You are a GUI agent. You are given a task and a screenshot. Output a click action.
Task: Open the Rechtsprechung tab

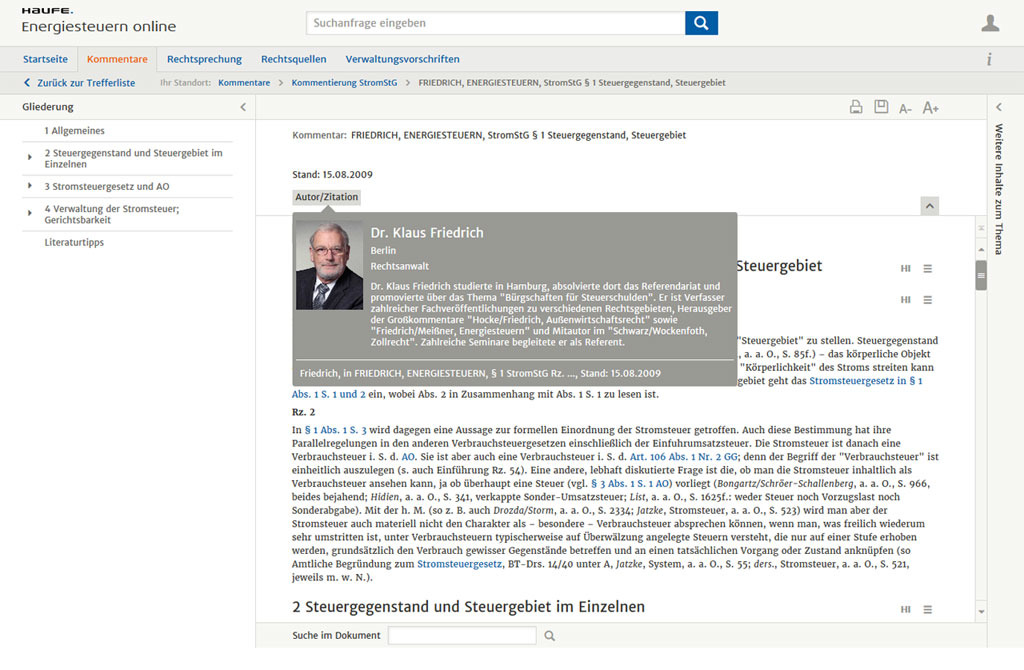(204, 59)
